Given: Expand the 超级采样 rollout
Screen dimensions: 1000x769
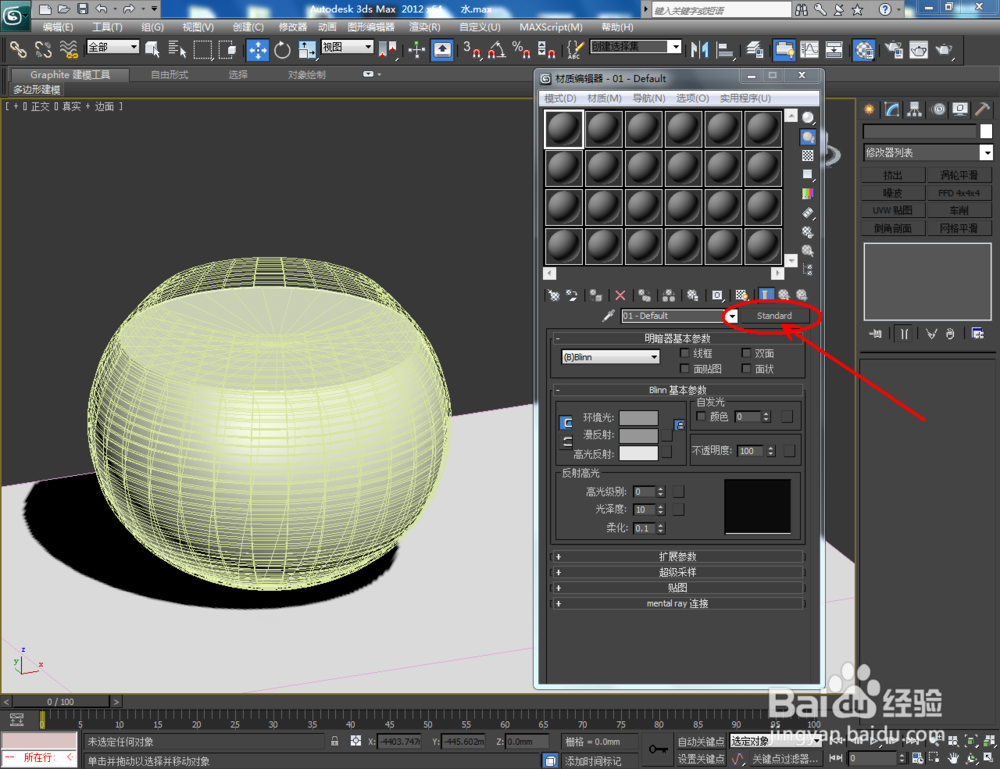Looking at the screenshot, I should [x=677, y=572].
